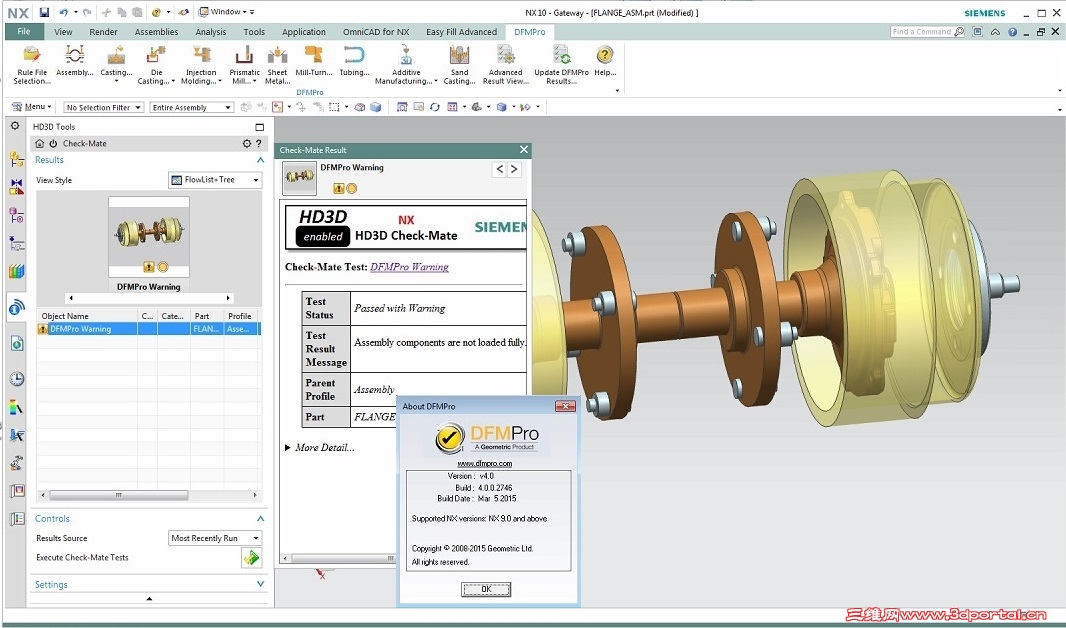Click the Find a Command search icon
The width and height of the screenshot is (1066, 628).
[x=959, y=31]
